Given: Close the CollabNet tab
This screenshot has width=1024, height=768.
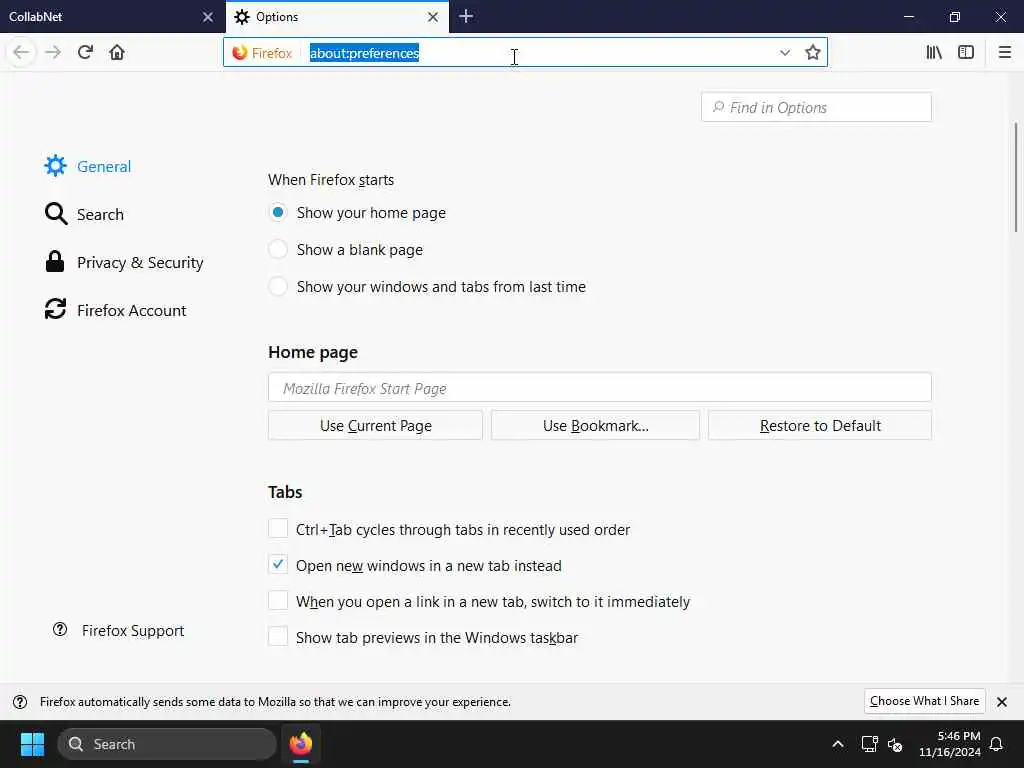Looking at the screenshot, I should click(208, 17).
